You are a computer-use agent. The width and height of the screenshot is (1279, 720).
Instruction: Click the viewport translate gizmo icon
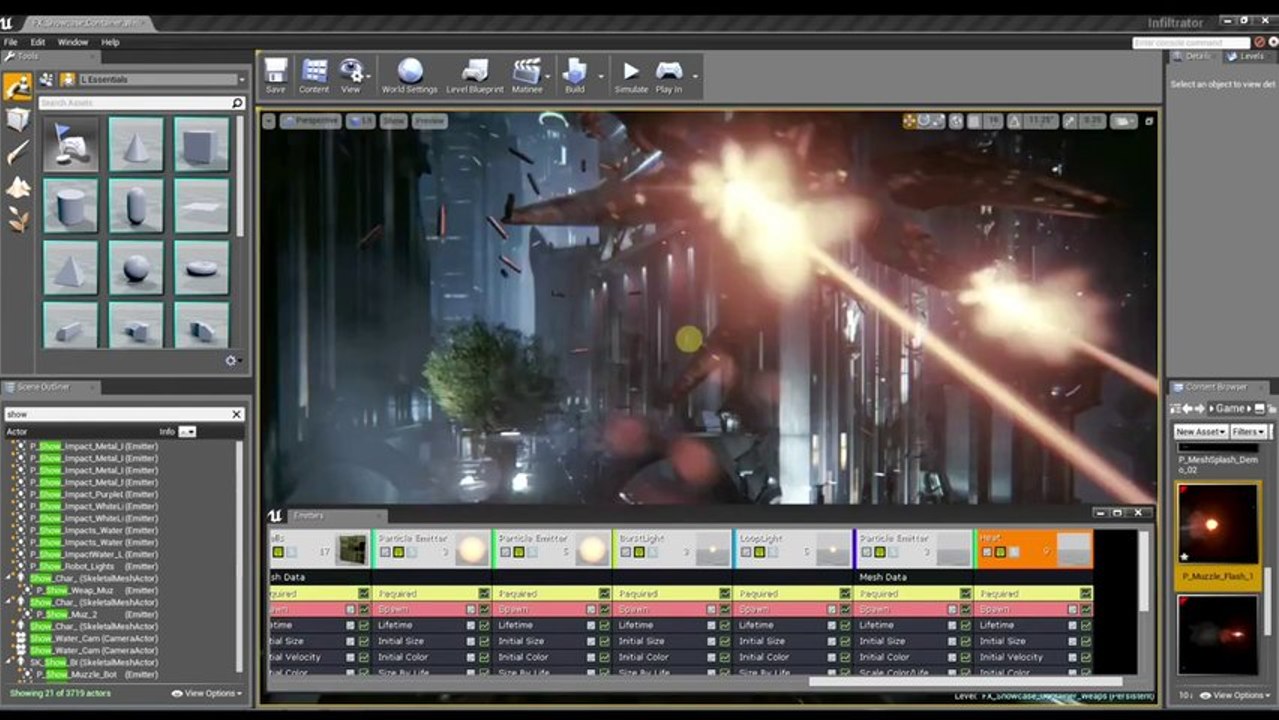tap(909, 121)
